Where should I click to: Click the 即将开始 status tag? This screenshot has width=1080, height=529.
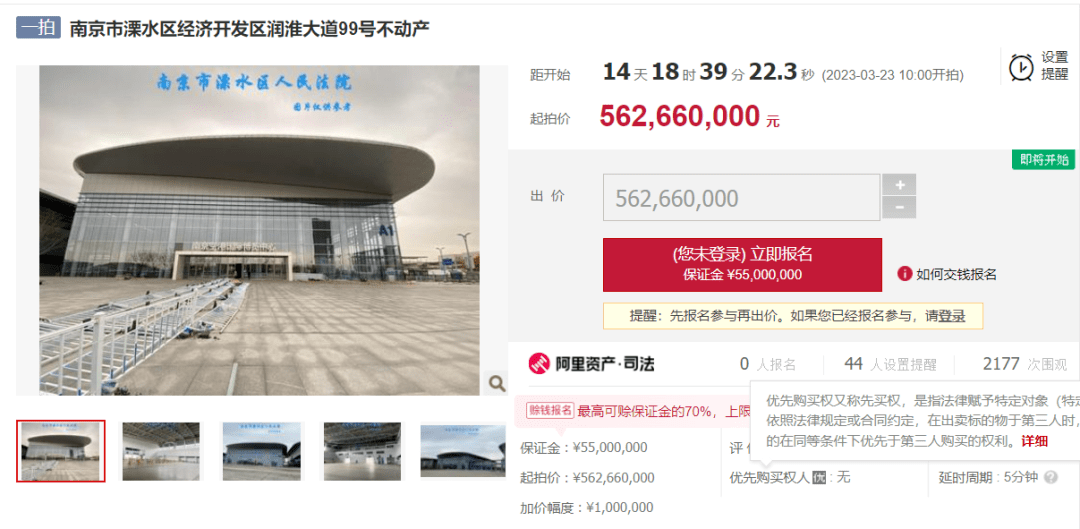[x=1043, y=160]
